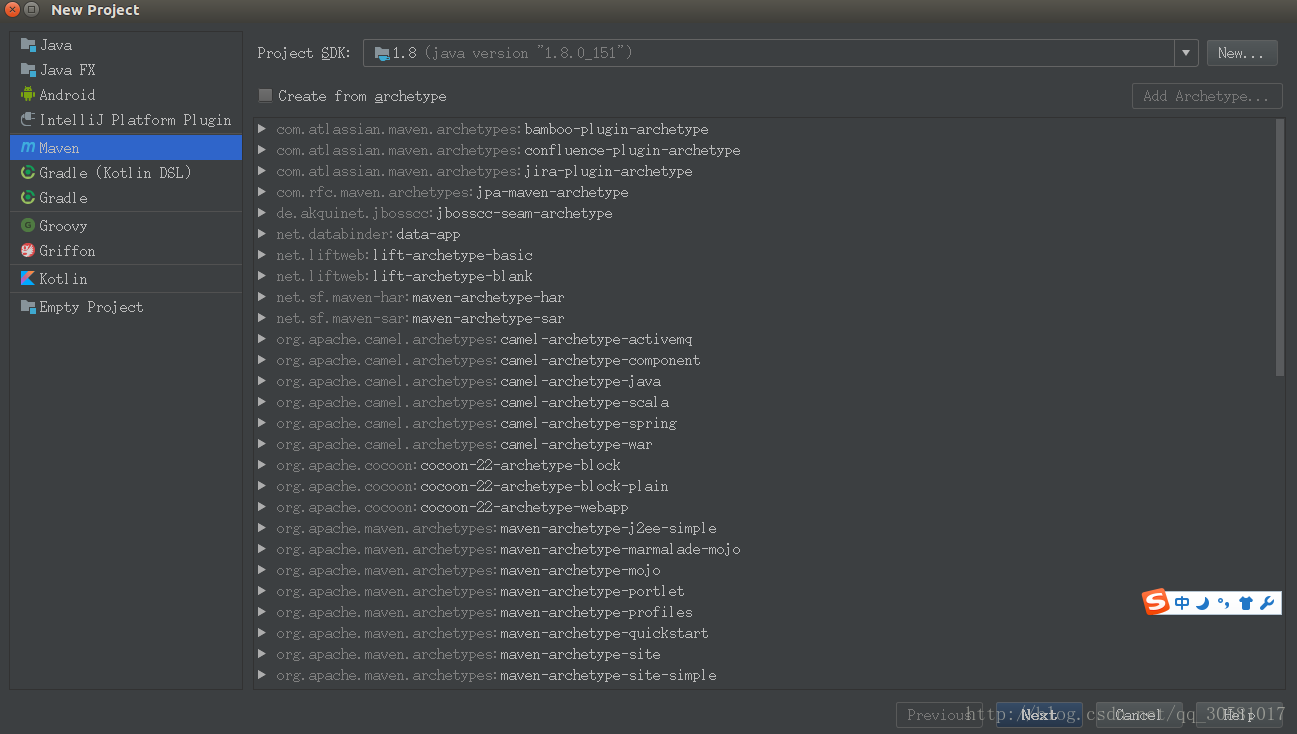1297x734 pixels.
Task: Select maven-archetype-har row
Action: click(x=765, y=297)
